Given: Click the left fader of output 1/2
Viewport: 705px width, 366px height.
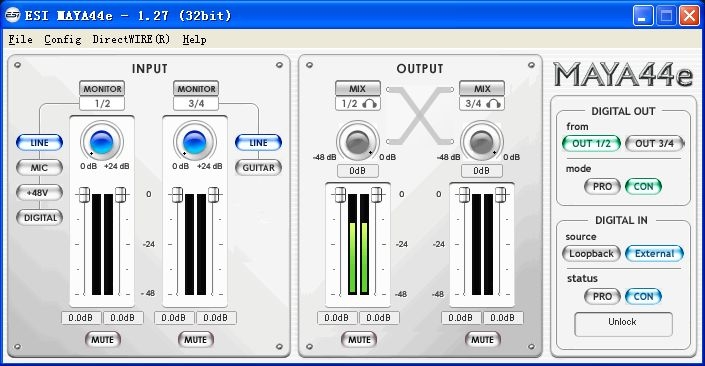Looking at the screenshot, I should [340, 195].
